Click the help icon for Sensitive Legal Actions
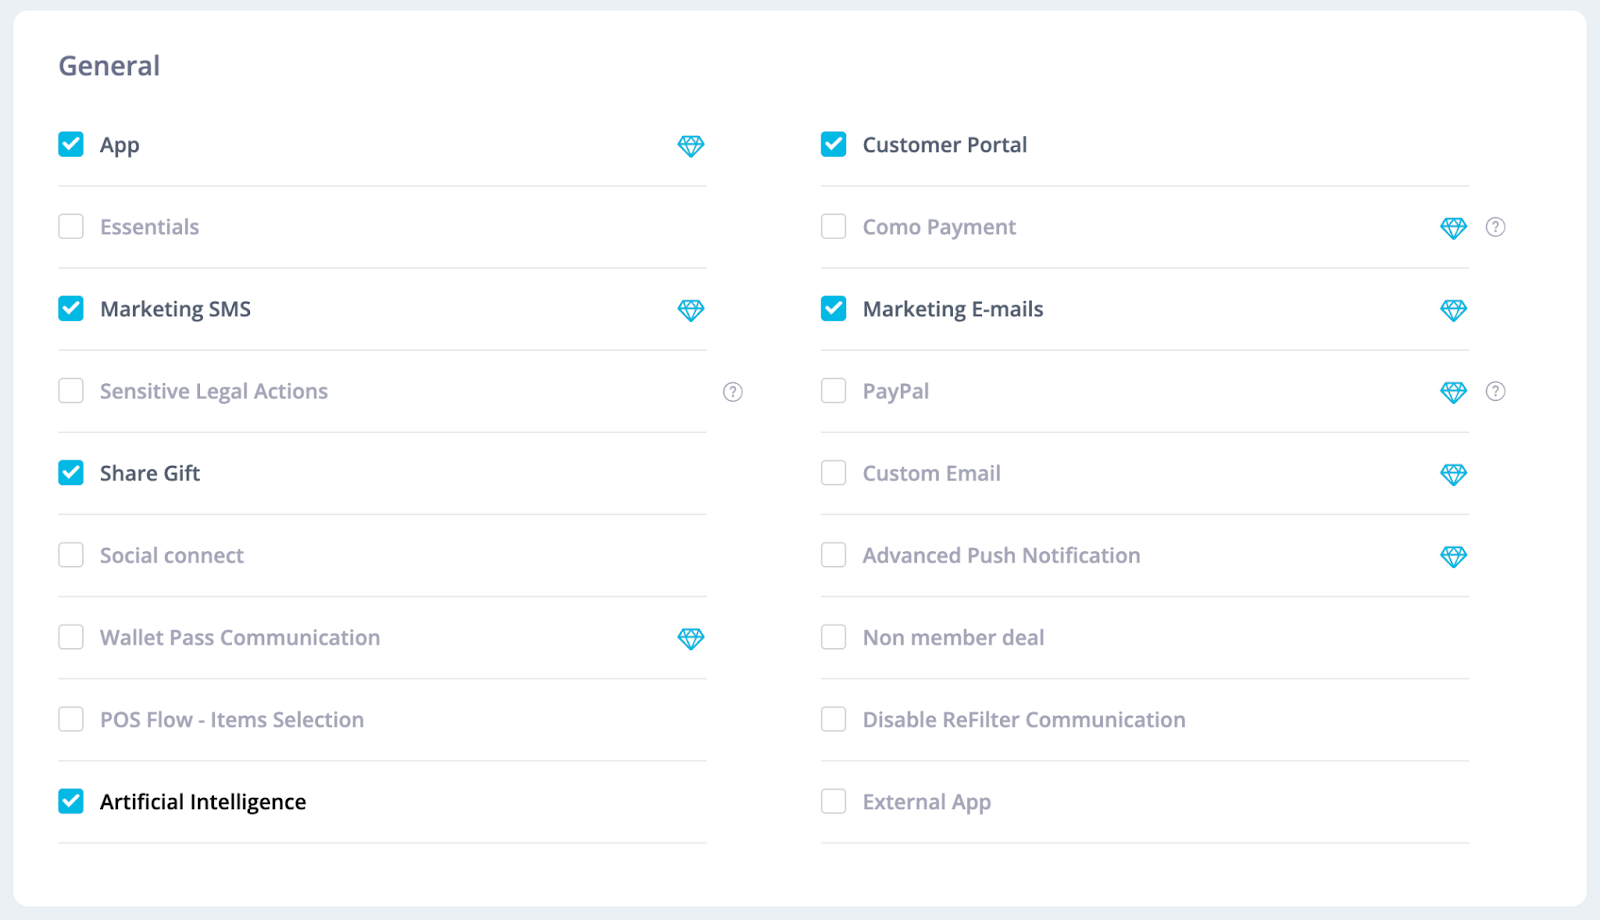The width and height of the screenshot is (1600, 920). (x=733, y=392)
